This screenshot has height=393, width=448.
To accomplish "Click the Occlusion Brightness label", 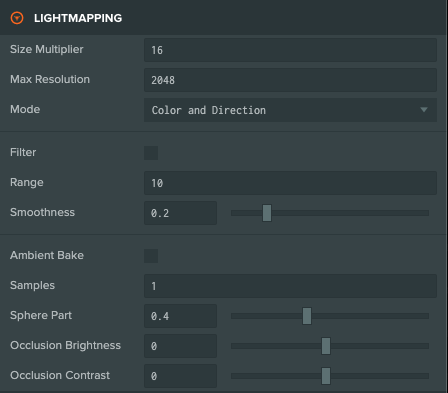I will [x=65, y=345].
